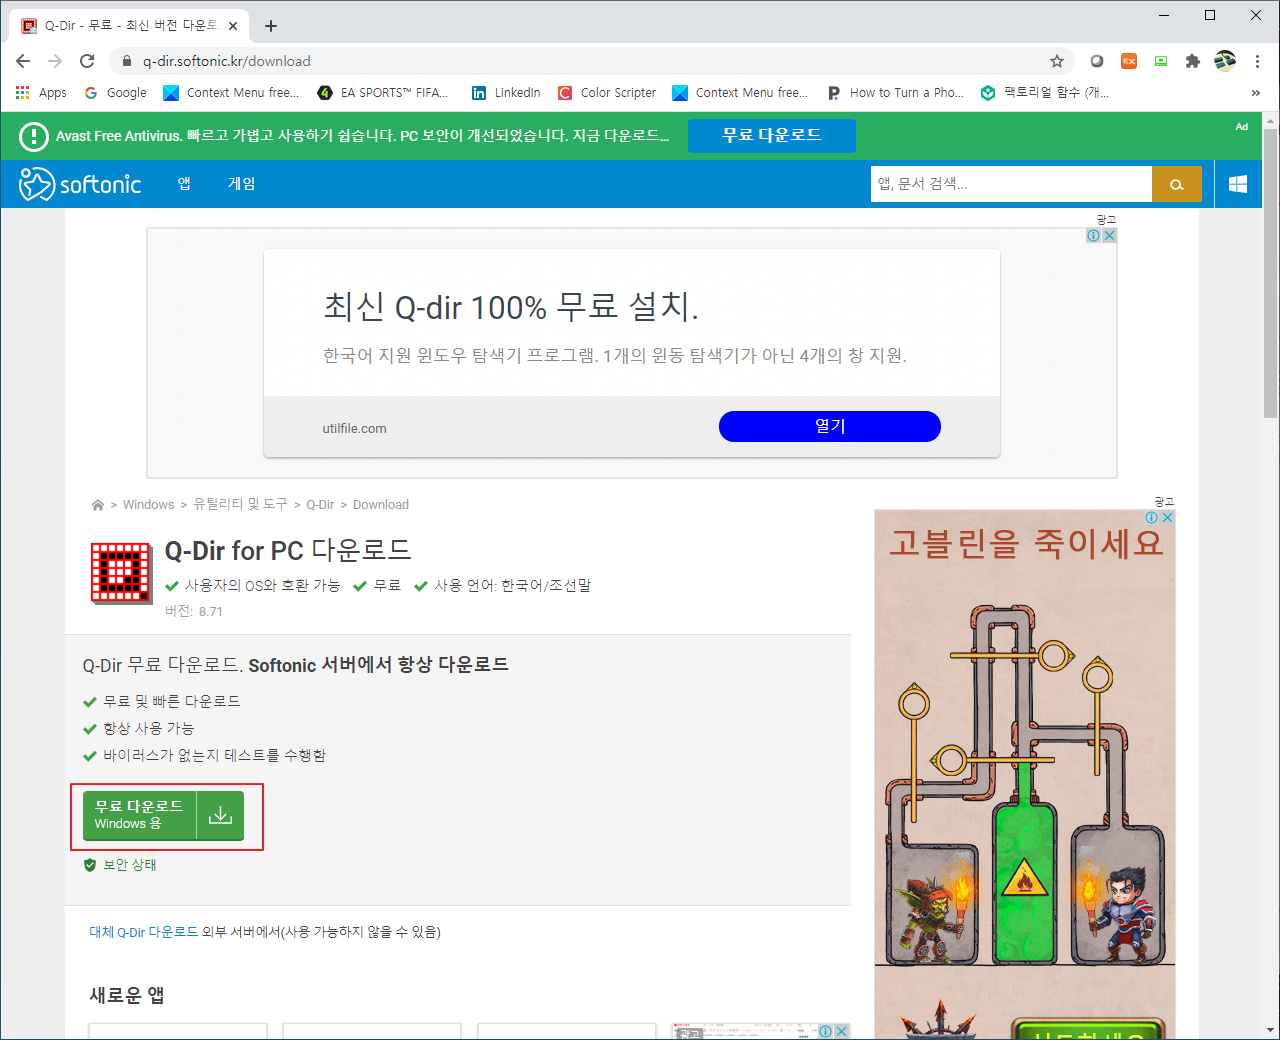Open a new browser tab
Screen dimensions: 1280x1040
point(271,26)
